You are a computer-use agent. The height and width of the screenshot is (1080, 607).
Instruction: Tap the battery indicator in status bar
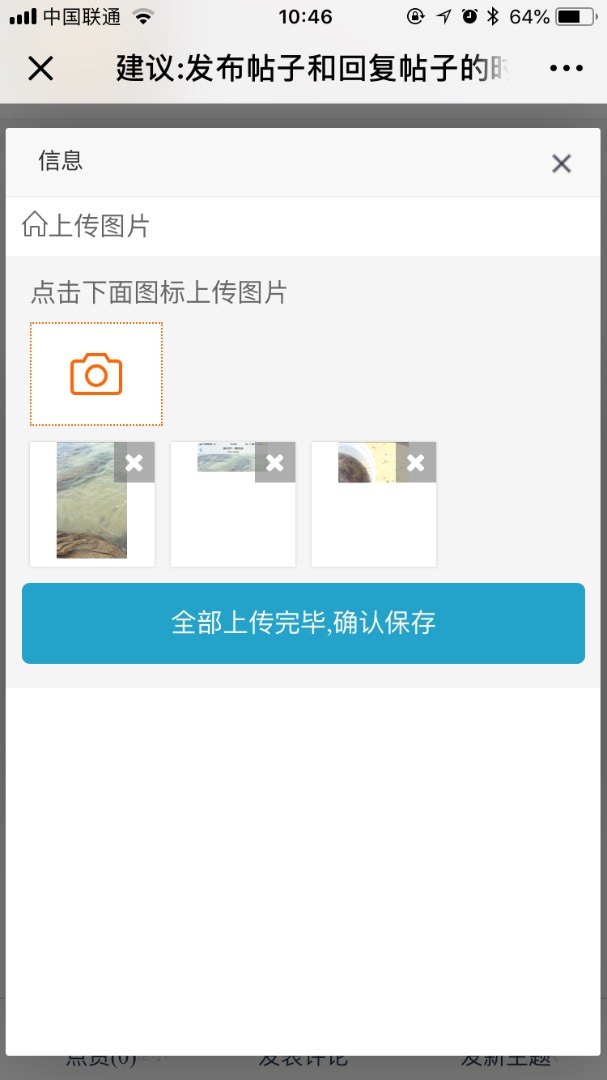[x=575, y=17]
